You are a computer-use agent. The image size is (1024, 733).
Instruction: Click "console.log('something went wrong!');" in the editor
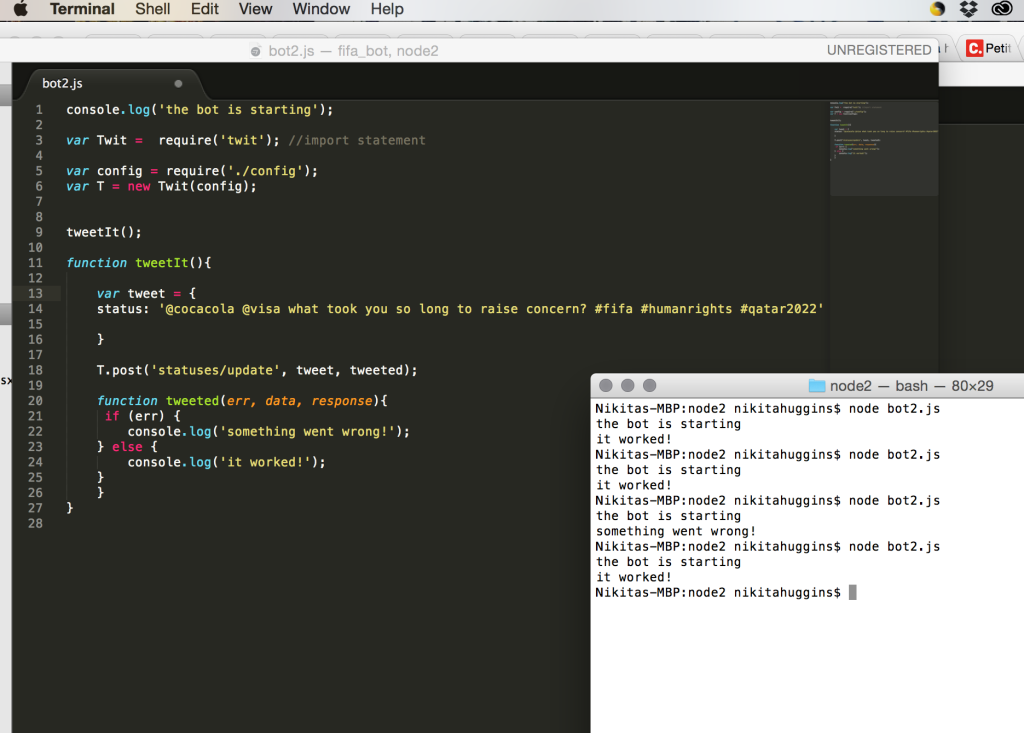[268, 432]
